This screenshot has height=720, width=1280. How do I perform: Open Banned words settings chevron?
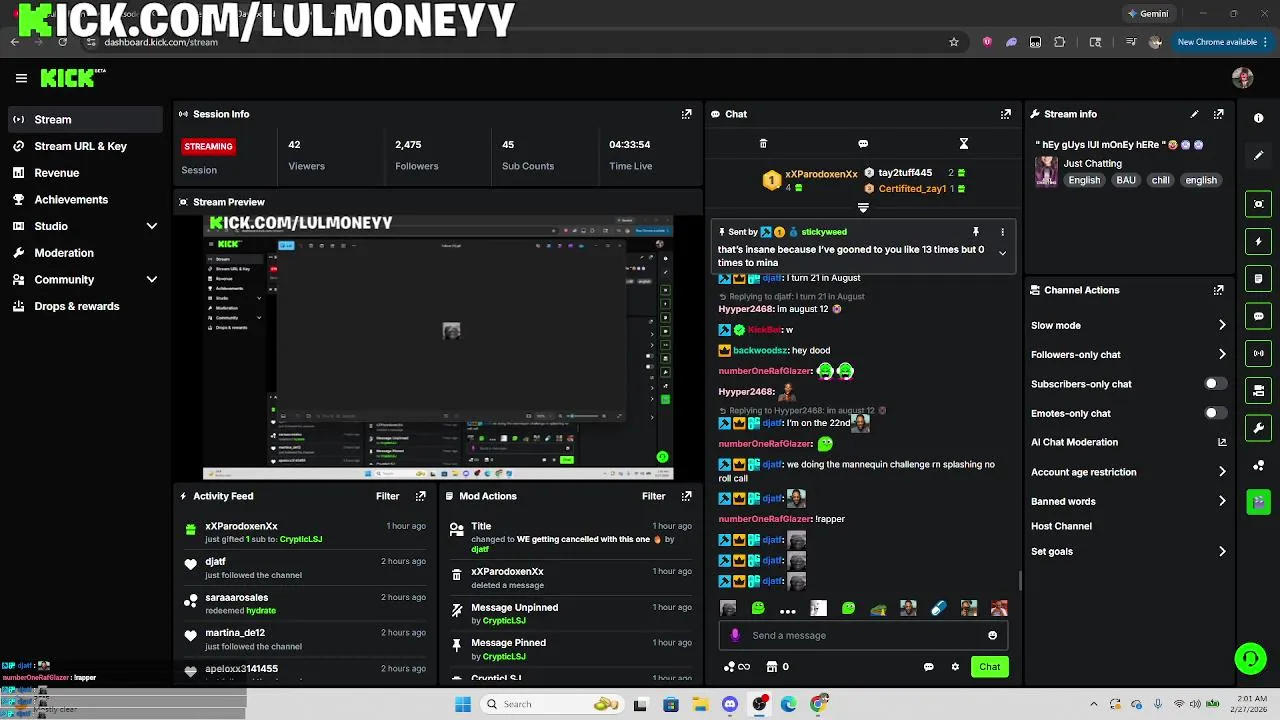1222,501
